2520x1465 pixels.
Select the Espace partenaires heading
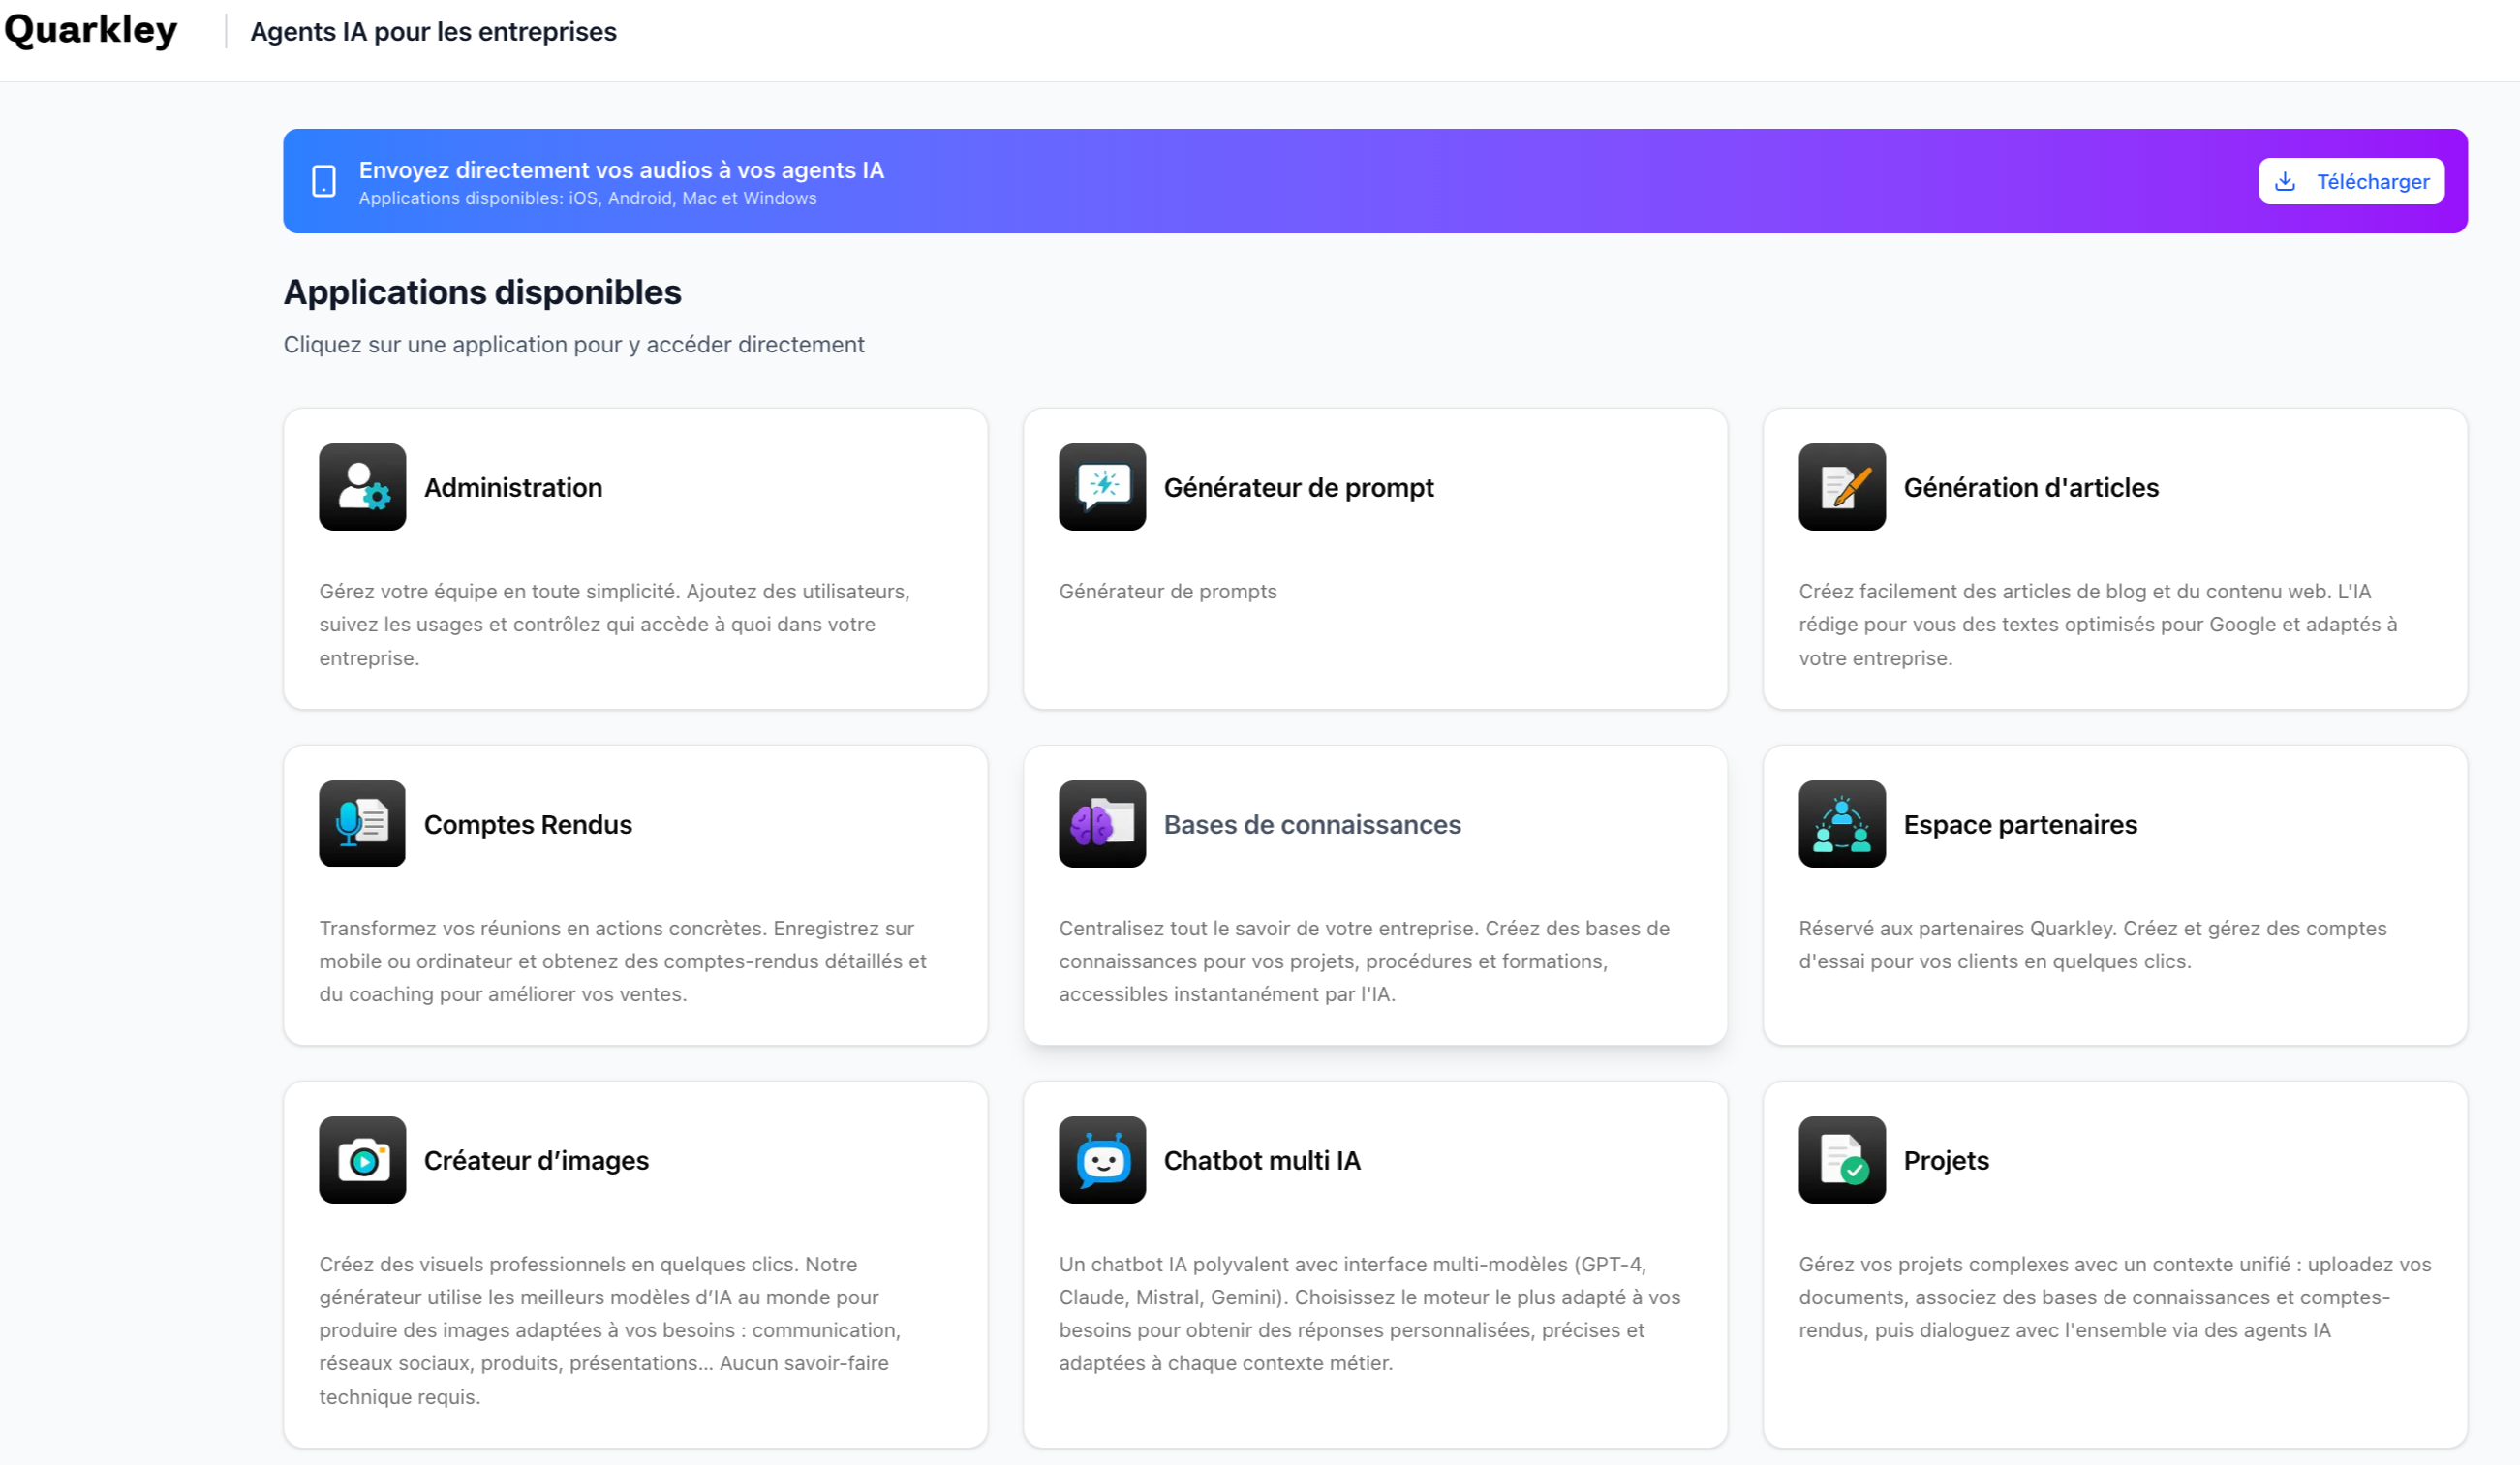2020,825
